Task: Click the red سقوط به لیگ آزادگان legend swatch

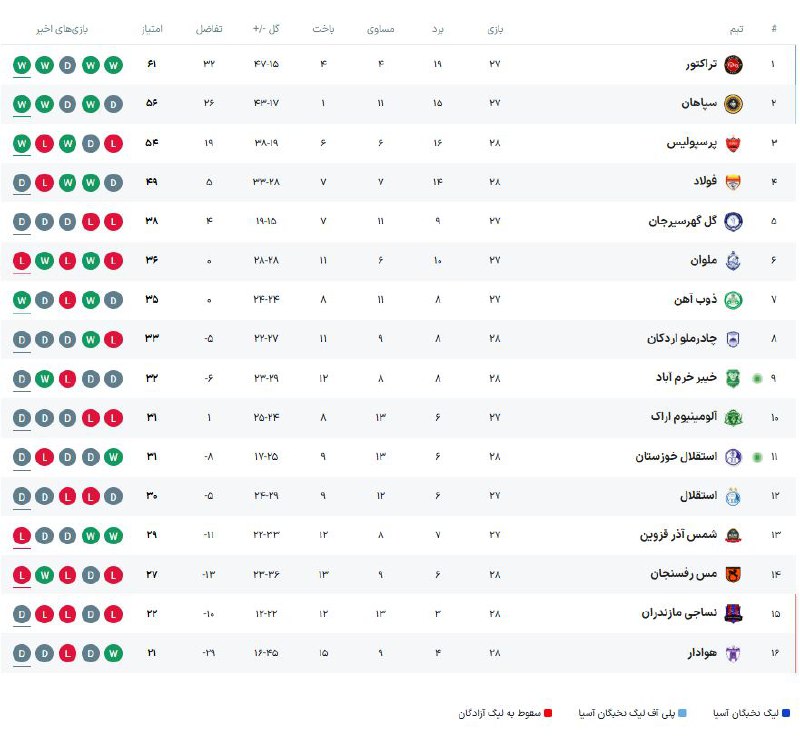Action: 548,714
